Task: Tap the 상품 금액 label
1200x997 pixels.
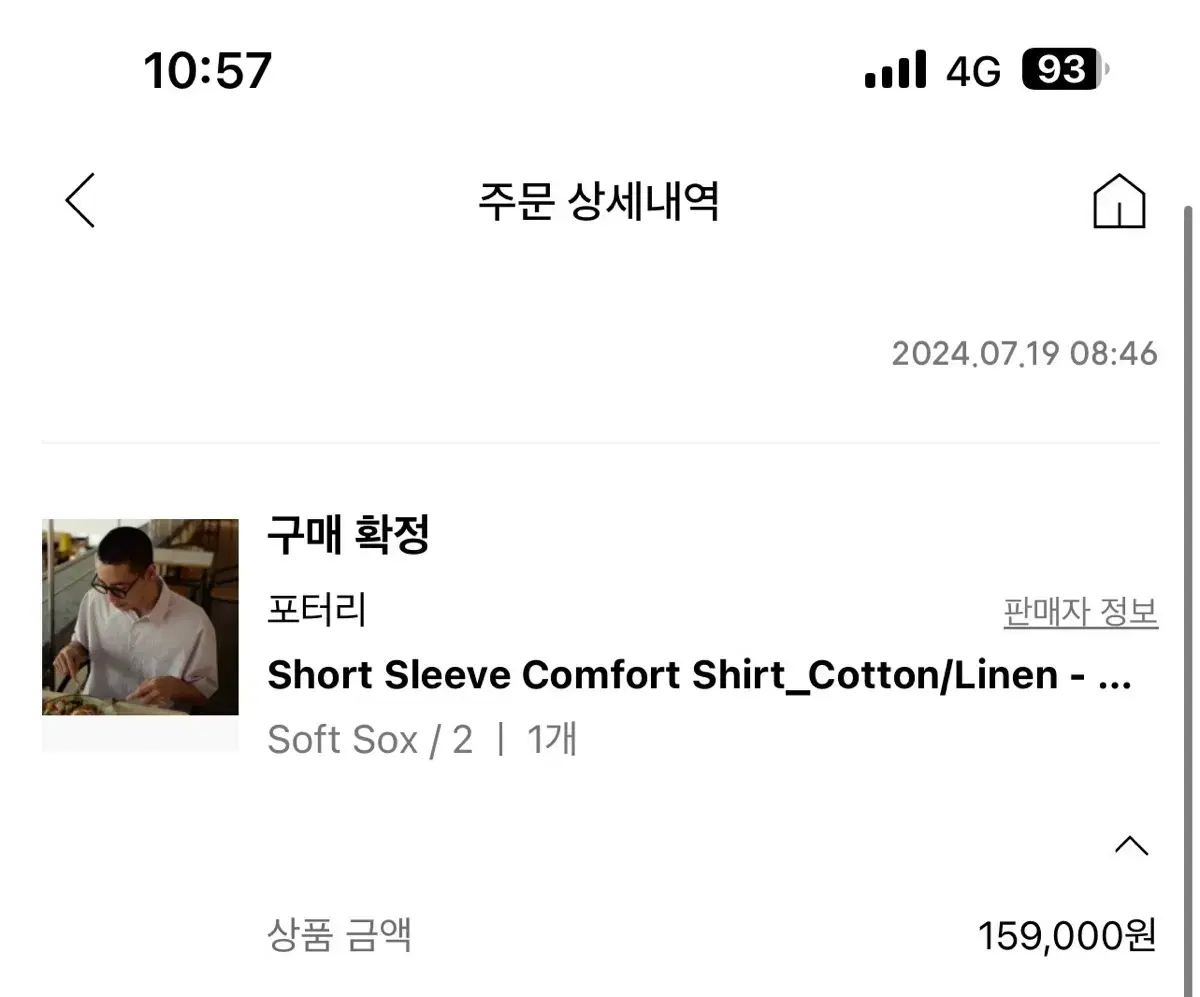Action: pyautogui.click(x=339, y=935)
